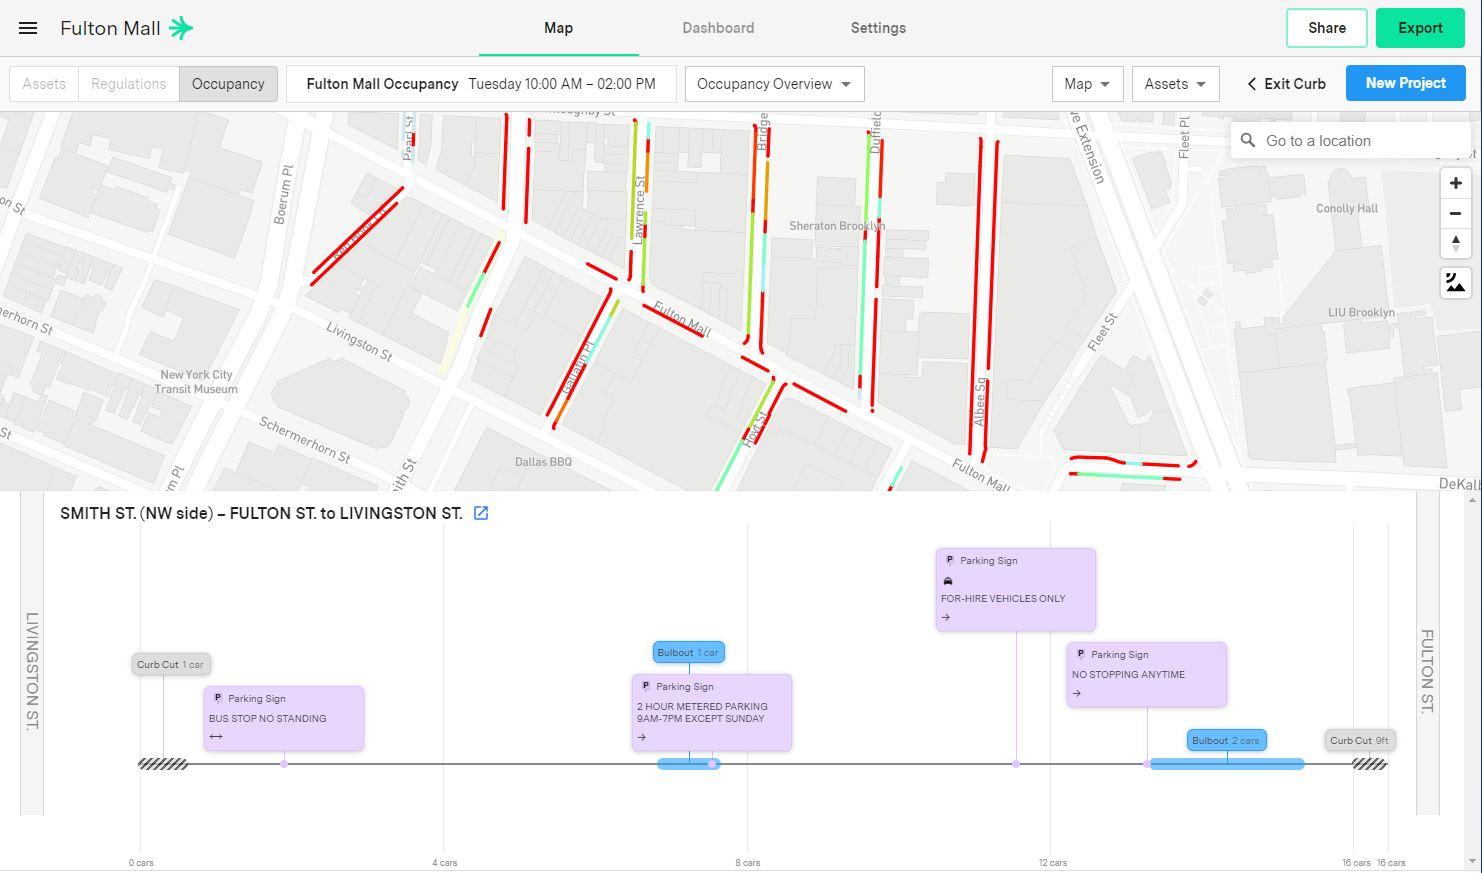Open the Settings tab
The height and width of the screenshot is (873, 1482).
click(878, 28)
